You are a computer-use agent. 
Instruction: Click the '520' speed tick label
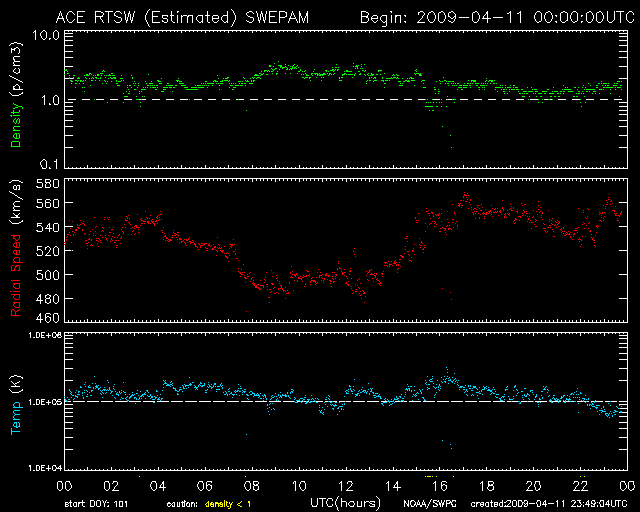(48, 251)
